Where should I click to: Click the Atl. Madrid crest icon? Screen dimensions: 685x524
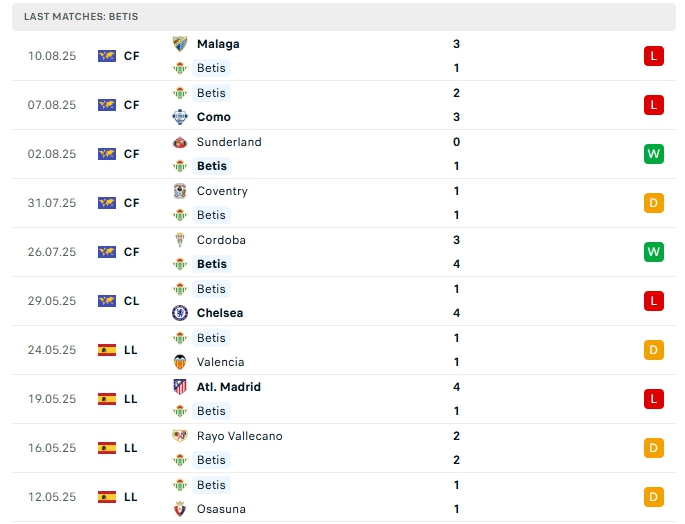coord(180,387)
